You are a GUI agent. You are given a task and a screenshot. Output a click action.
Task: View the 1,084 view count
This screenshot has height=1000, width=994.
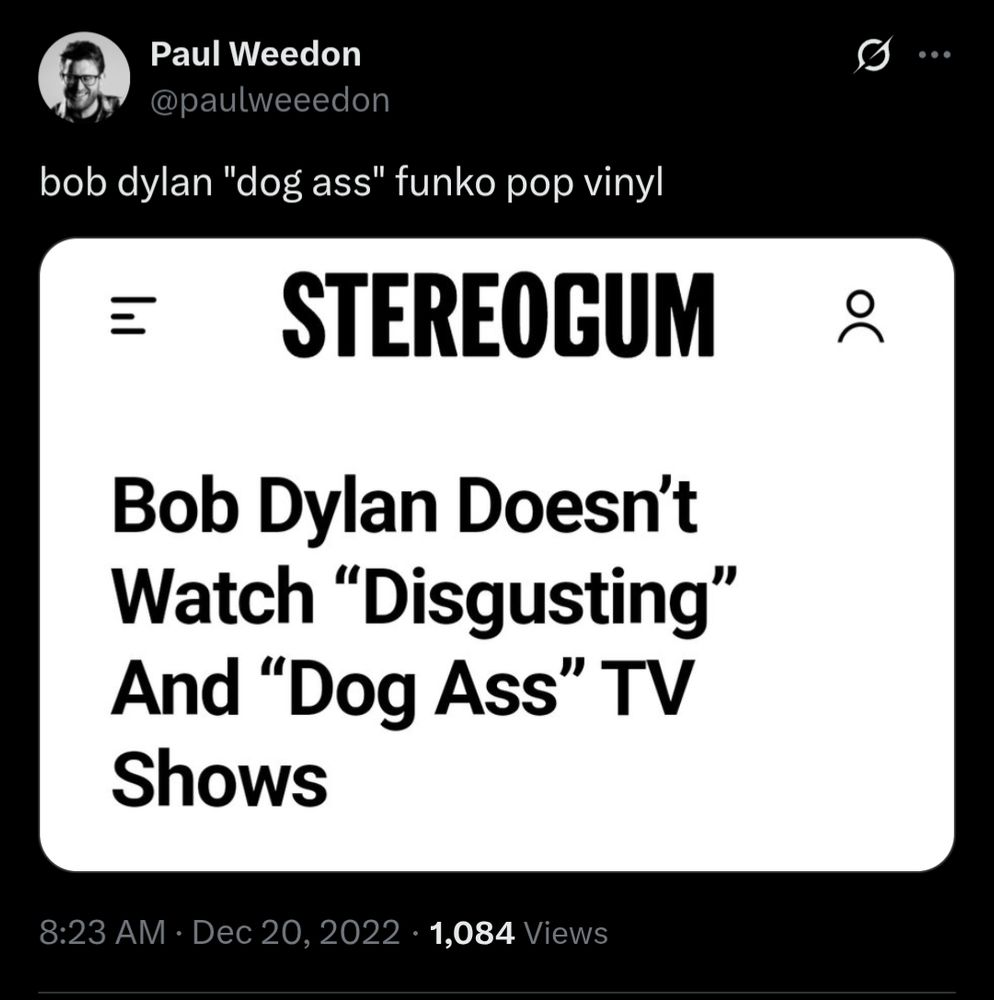click(472, 934)
